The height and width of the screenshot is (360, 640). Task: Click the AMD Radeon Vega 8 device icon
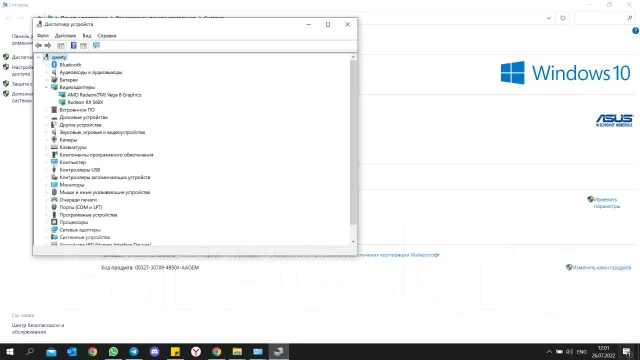click(62, 95)
